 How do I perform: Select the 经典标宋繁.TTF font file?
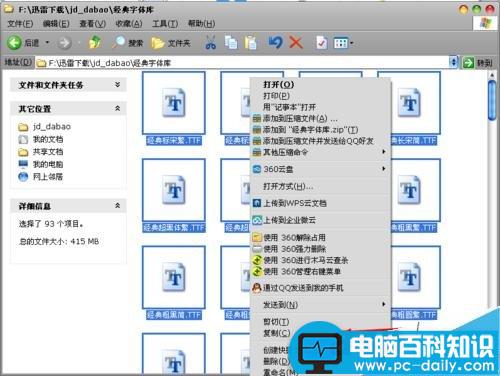[x=174, y=109]
